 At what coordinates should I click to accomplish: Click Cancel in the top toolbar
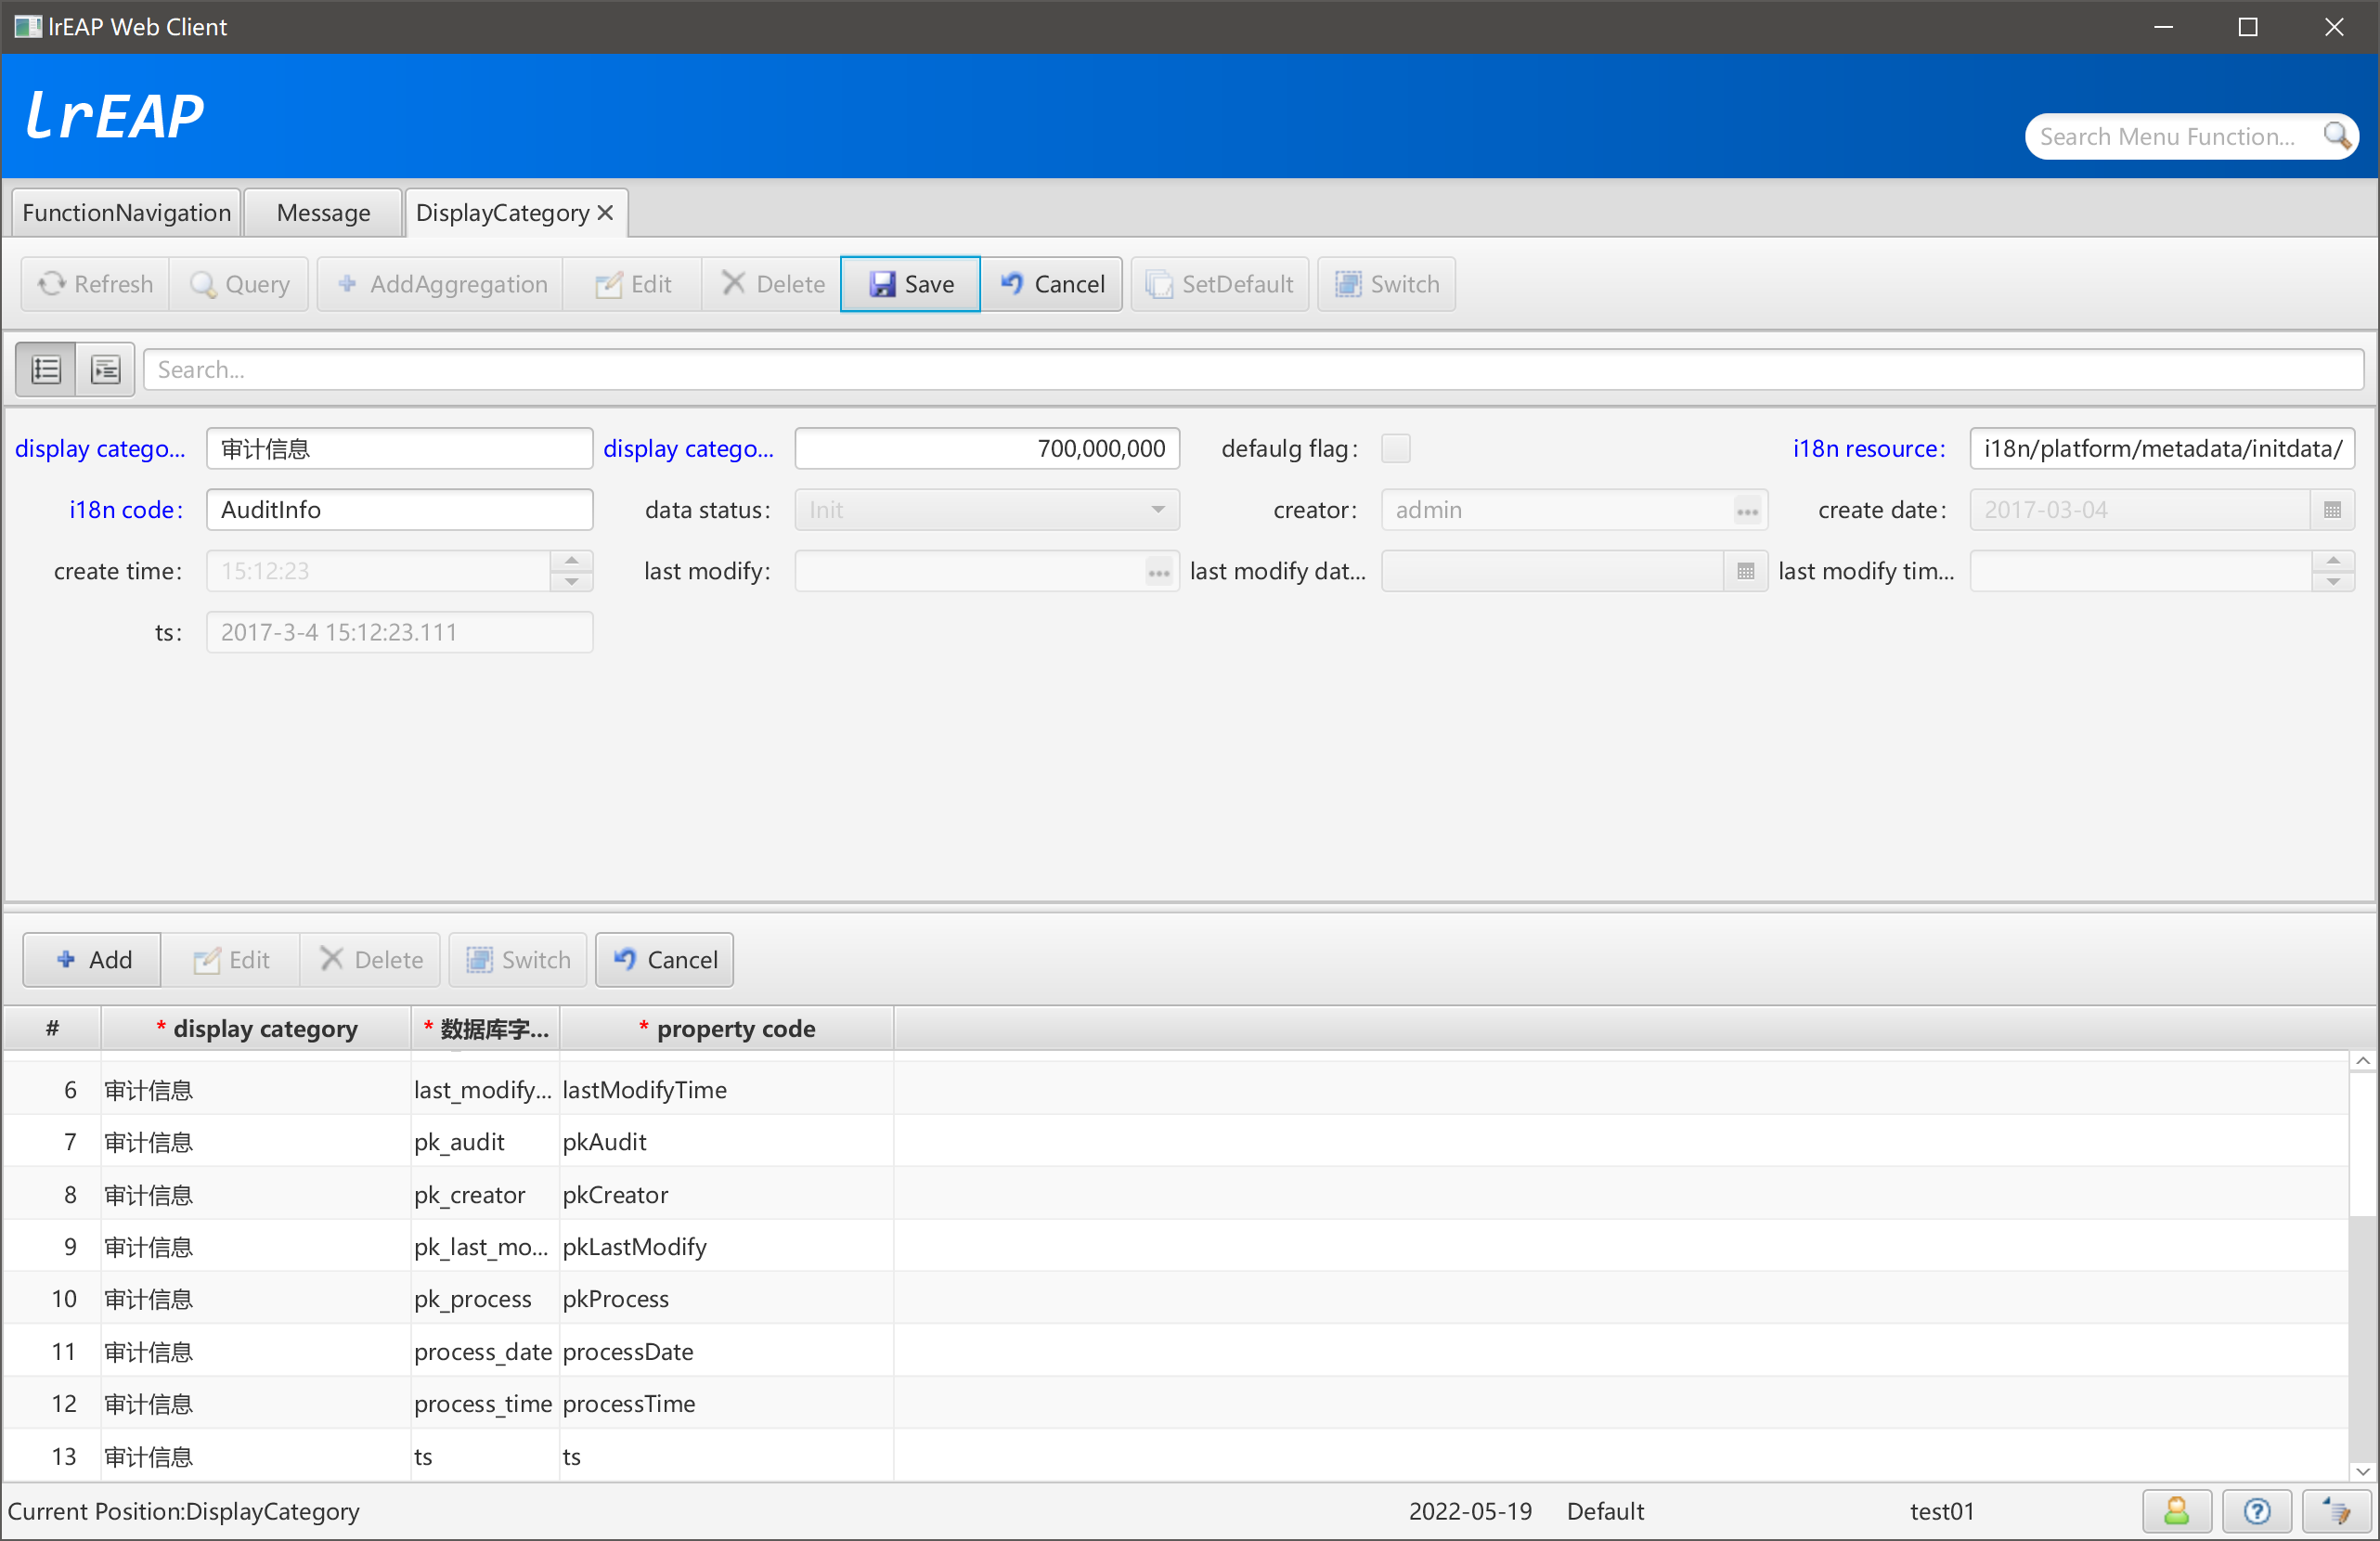point(1052,284)
